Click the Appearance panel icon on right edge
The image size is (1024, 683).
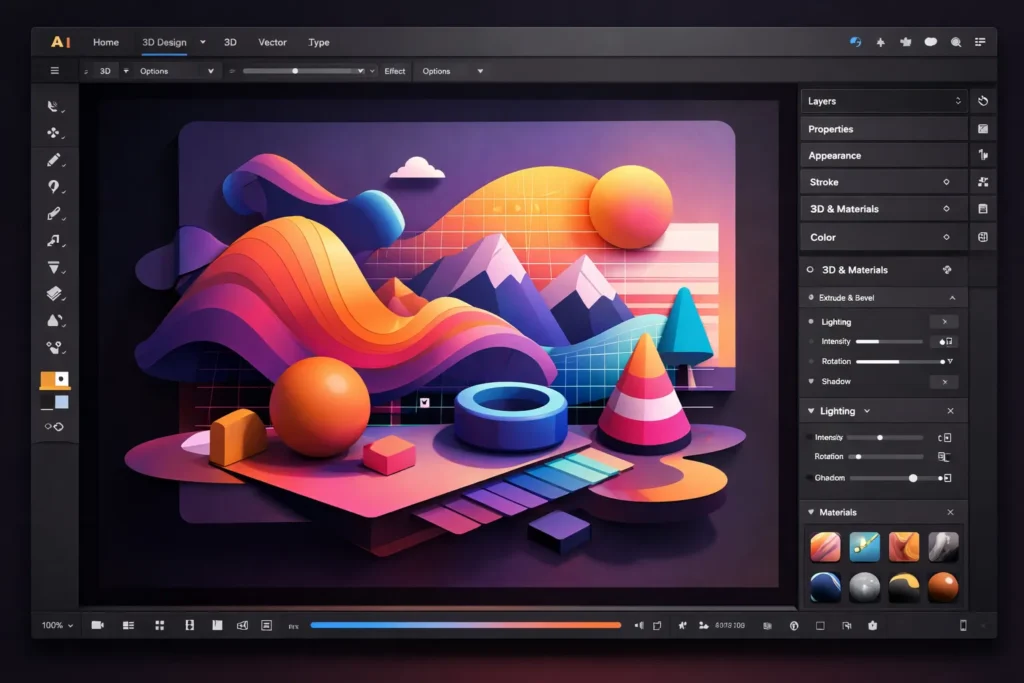pyautogui.click(x=983, y=155)
